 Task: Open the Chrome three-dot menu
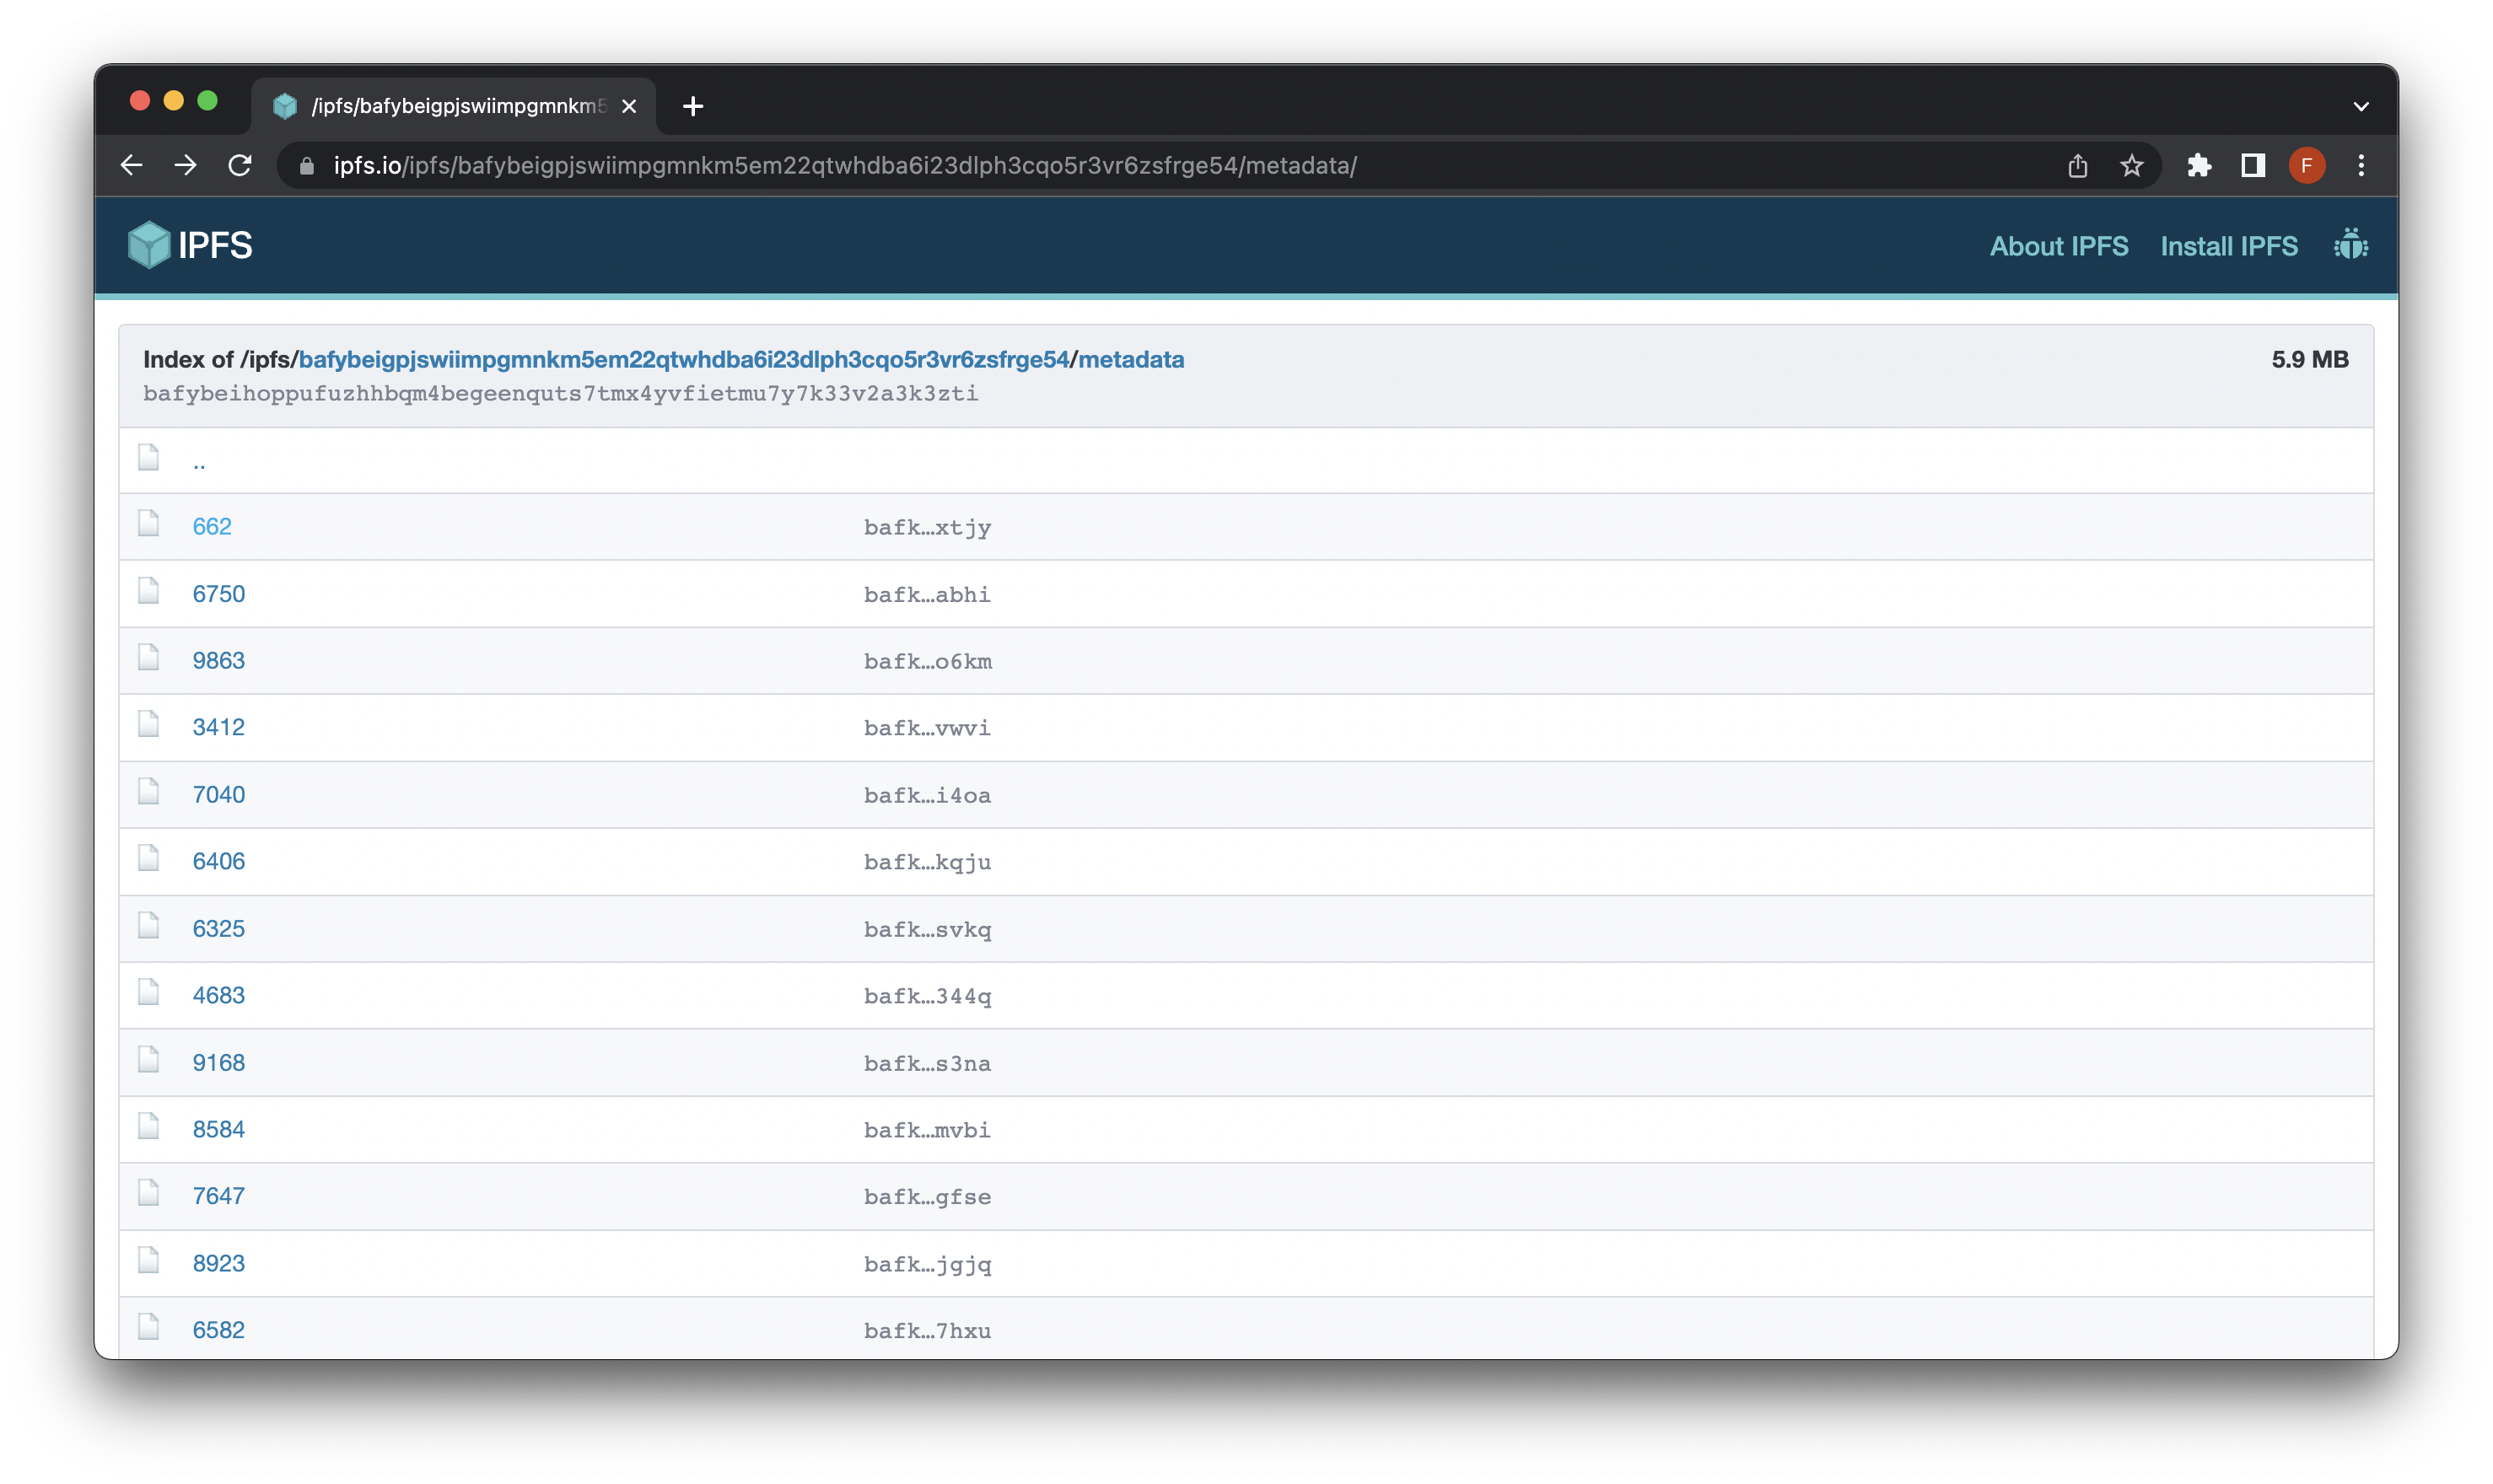(2361, 166)
